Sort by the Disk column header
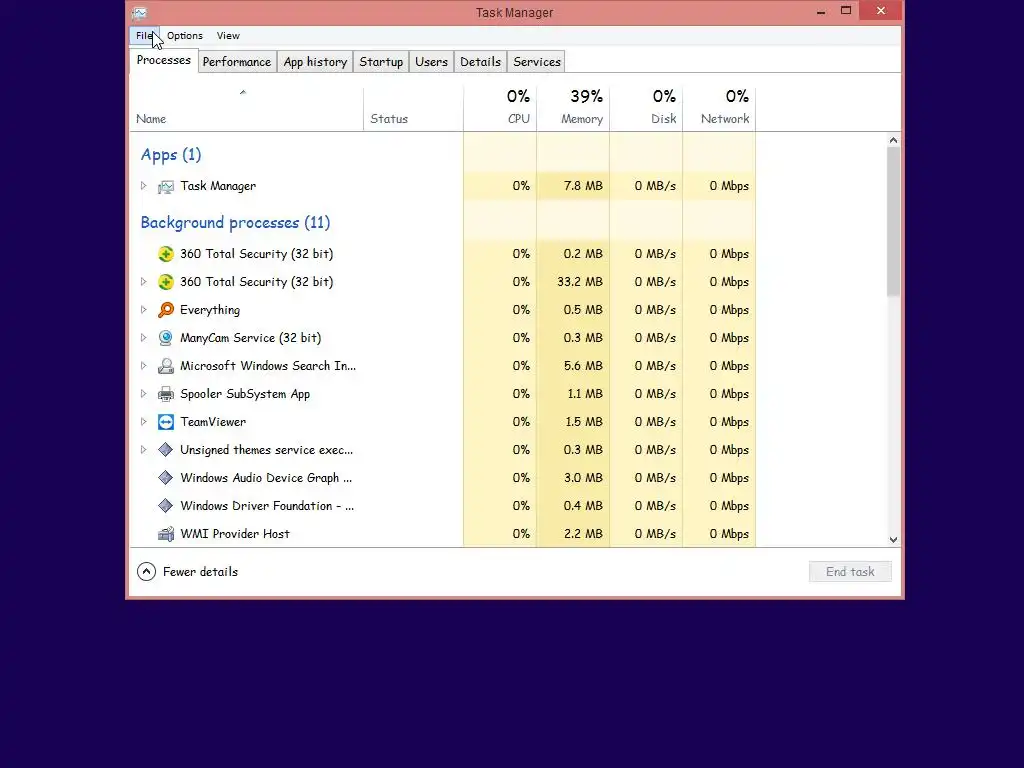The image size is (1024, 768). [646, 108]
